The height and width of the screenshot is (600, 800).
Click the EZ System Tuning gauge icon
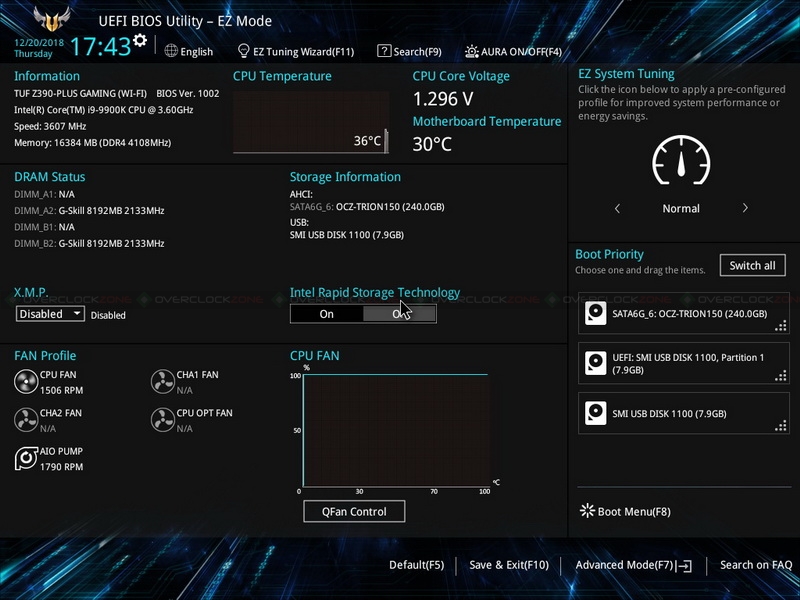click(681, 160)
